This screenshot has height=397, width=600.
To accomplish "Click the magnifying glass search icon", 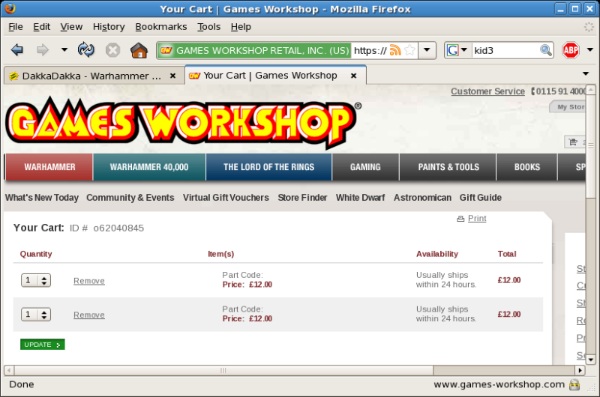I will (x=546, y=50).
